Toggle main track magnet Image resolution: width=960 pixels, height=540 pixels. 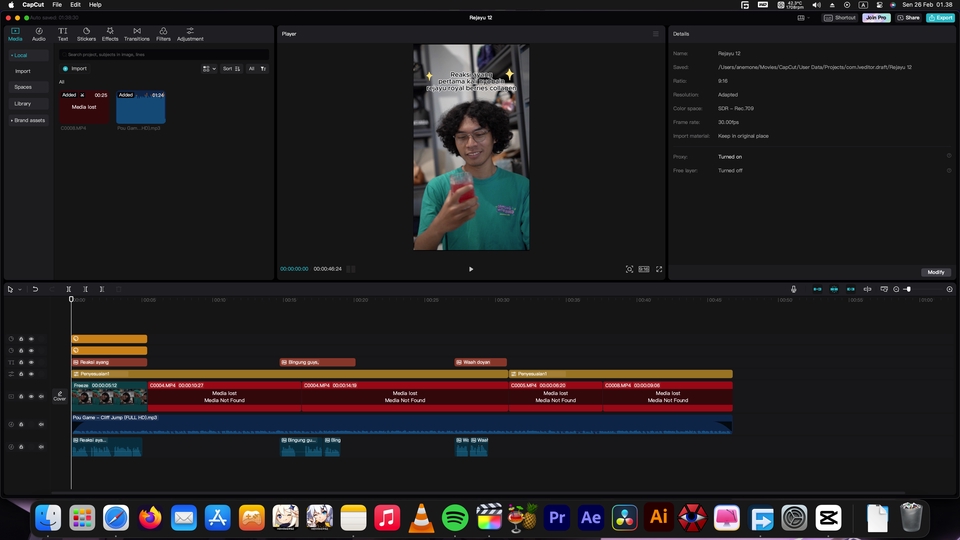point(817,289)
